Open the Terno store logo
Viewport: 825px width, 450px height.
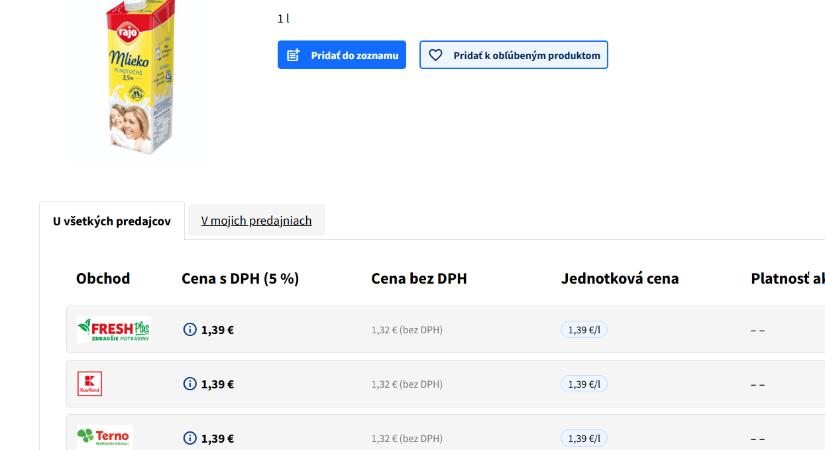104,437
